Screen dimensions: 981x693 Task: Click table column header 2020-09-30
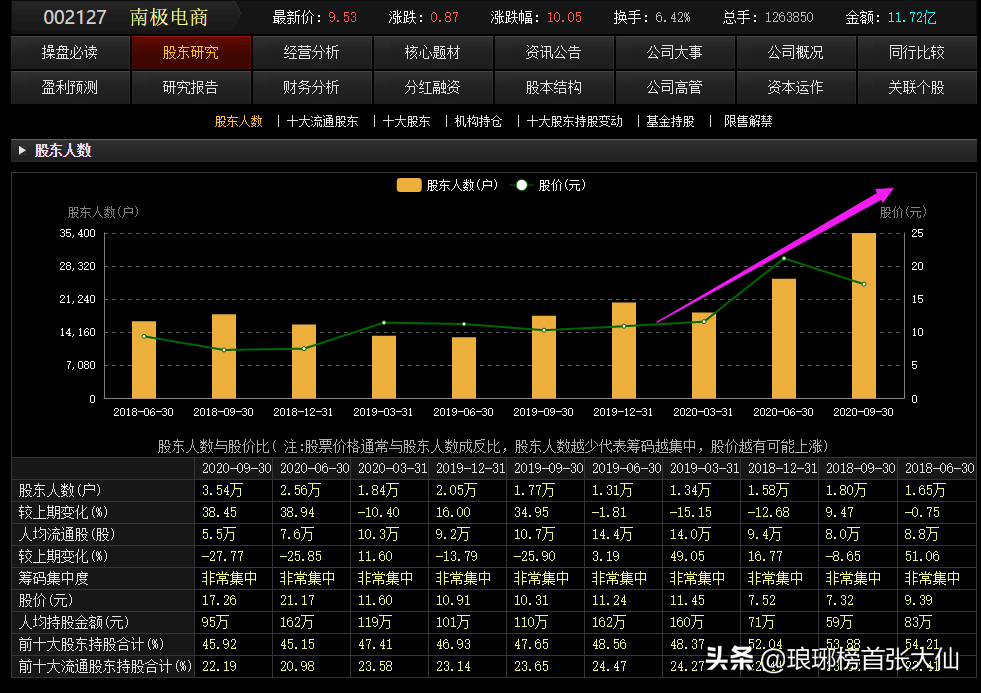[x=236, y=468]
